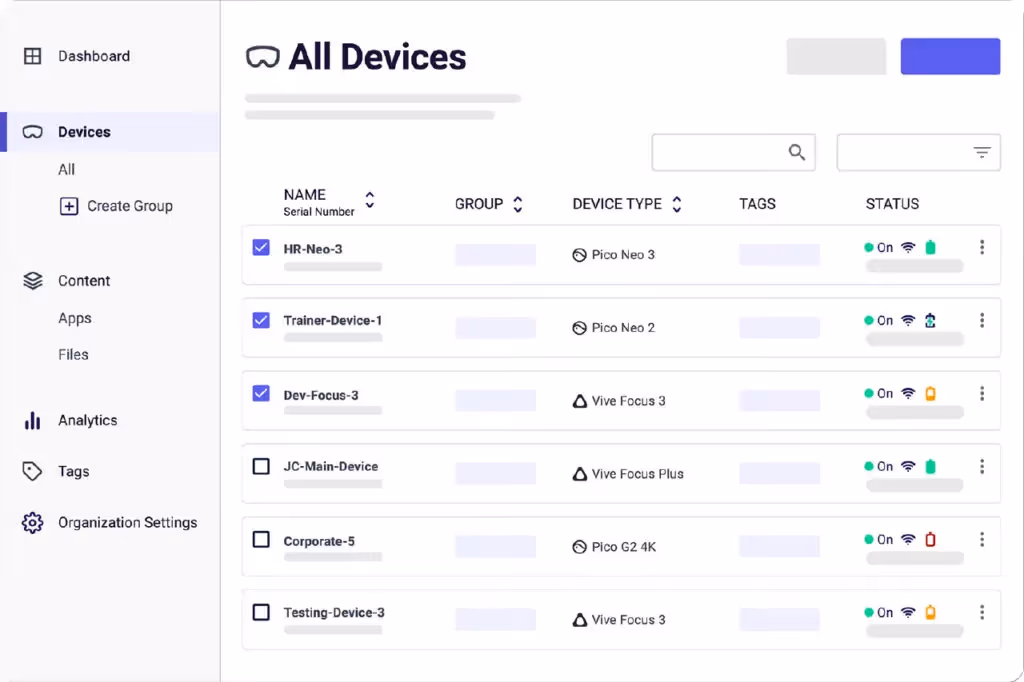1024x682 pixels.
Task: Click the Content layers icon
Action: click(33, 281)
